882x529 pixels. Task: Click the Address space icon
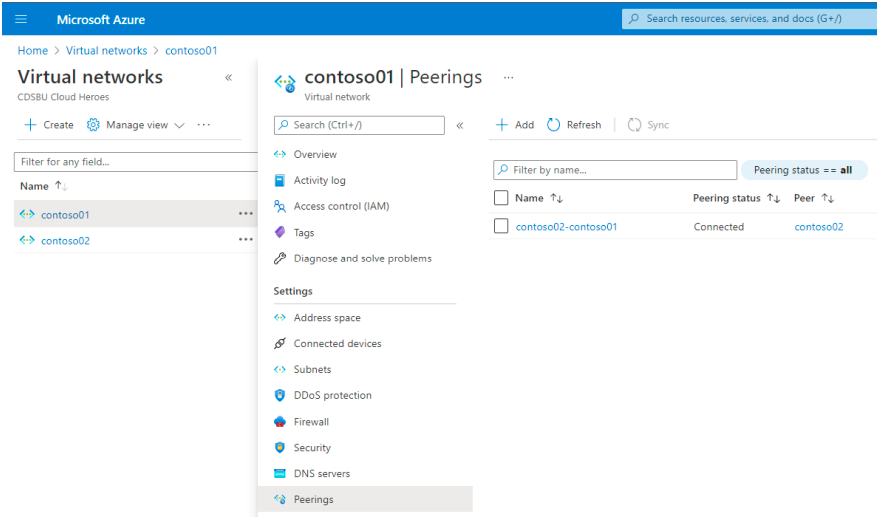[x=280, y=317]
